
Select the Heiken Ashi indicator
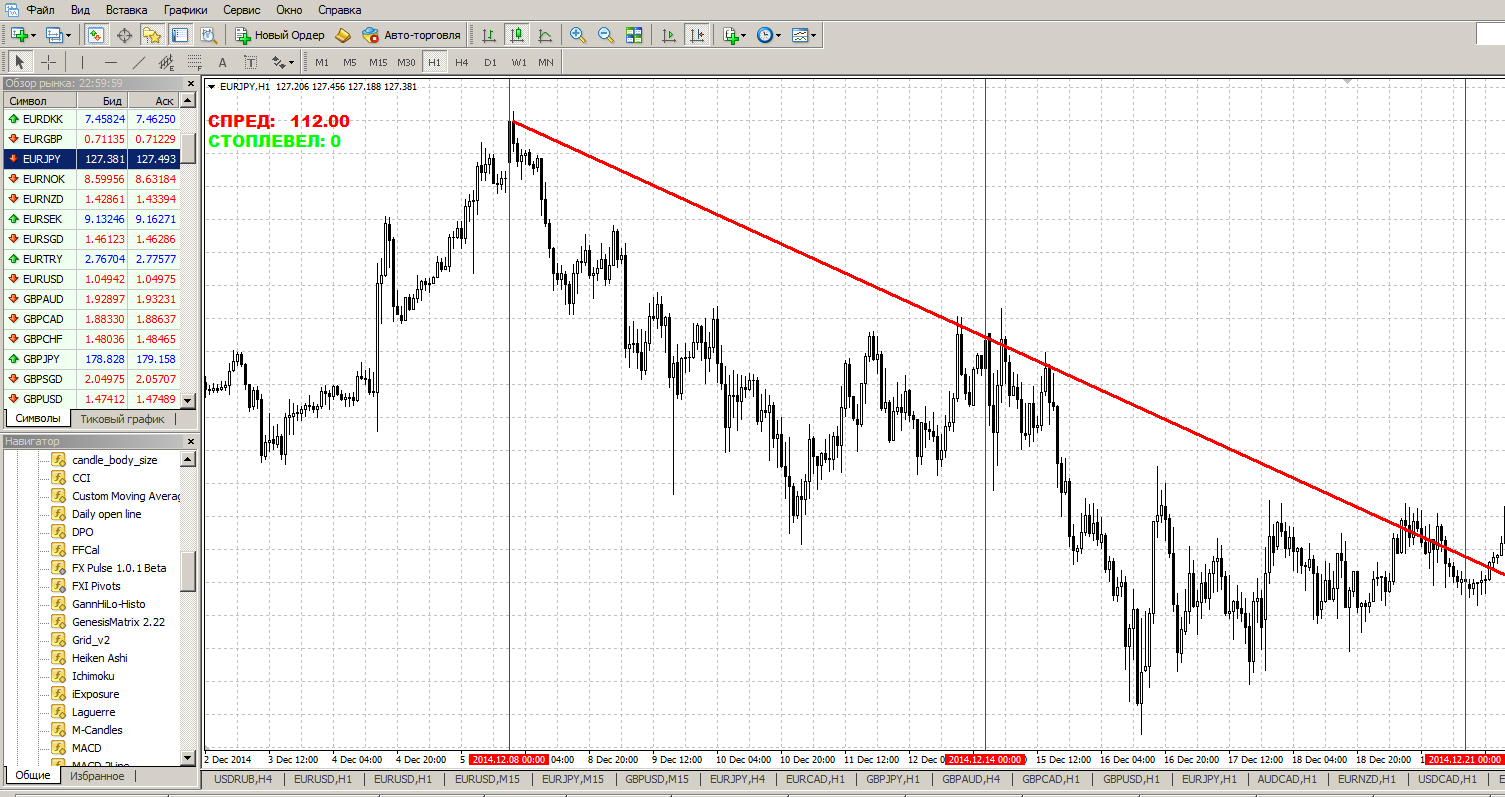(x=99, y=658)
